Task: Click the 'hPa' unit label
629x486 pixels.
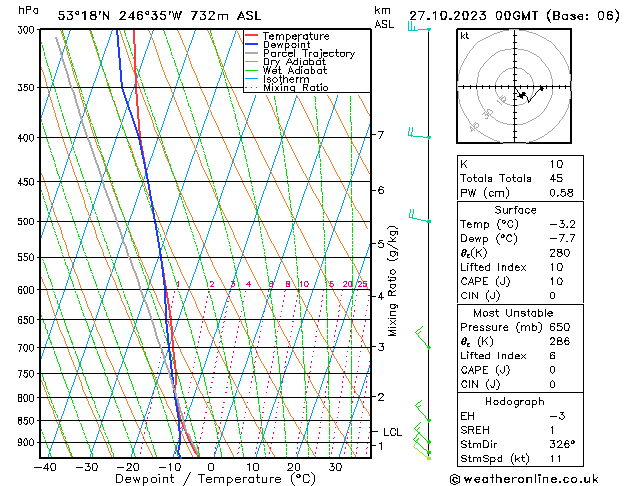Action: (28, 10)
